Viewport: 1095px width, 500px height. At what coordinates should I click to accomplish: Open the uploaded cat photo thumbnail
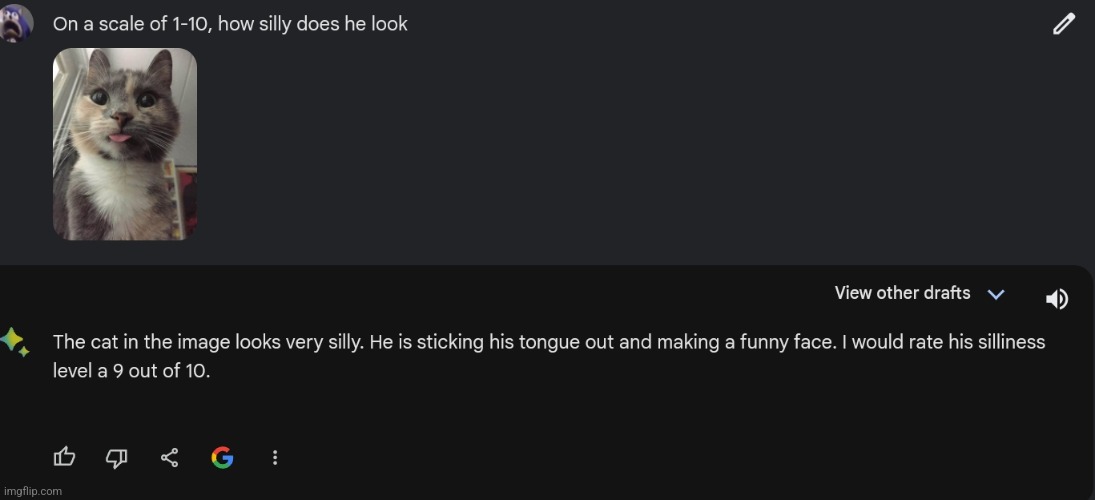[x=125, y=144]
